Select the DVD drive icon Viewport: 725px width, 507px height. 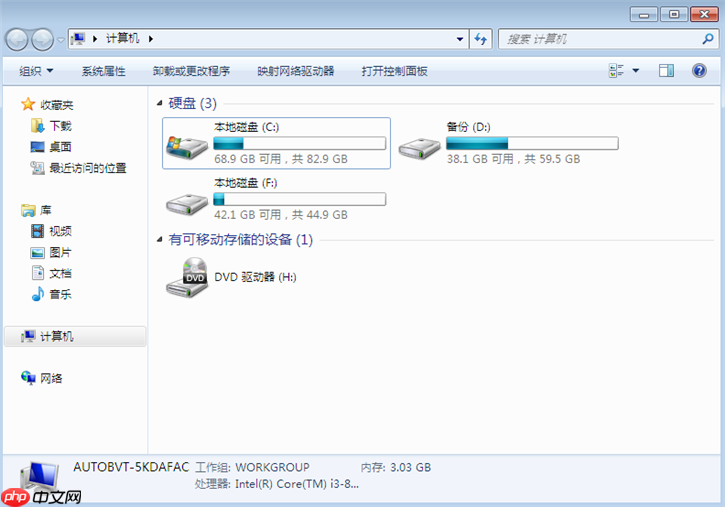coord(187,277)
